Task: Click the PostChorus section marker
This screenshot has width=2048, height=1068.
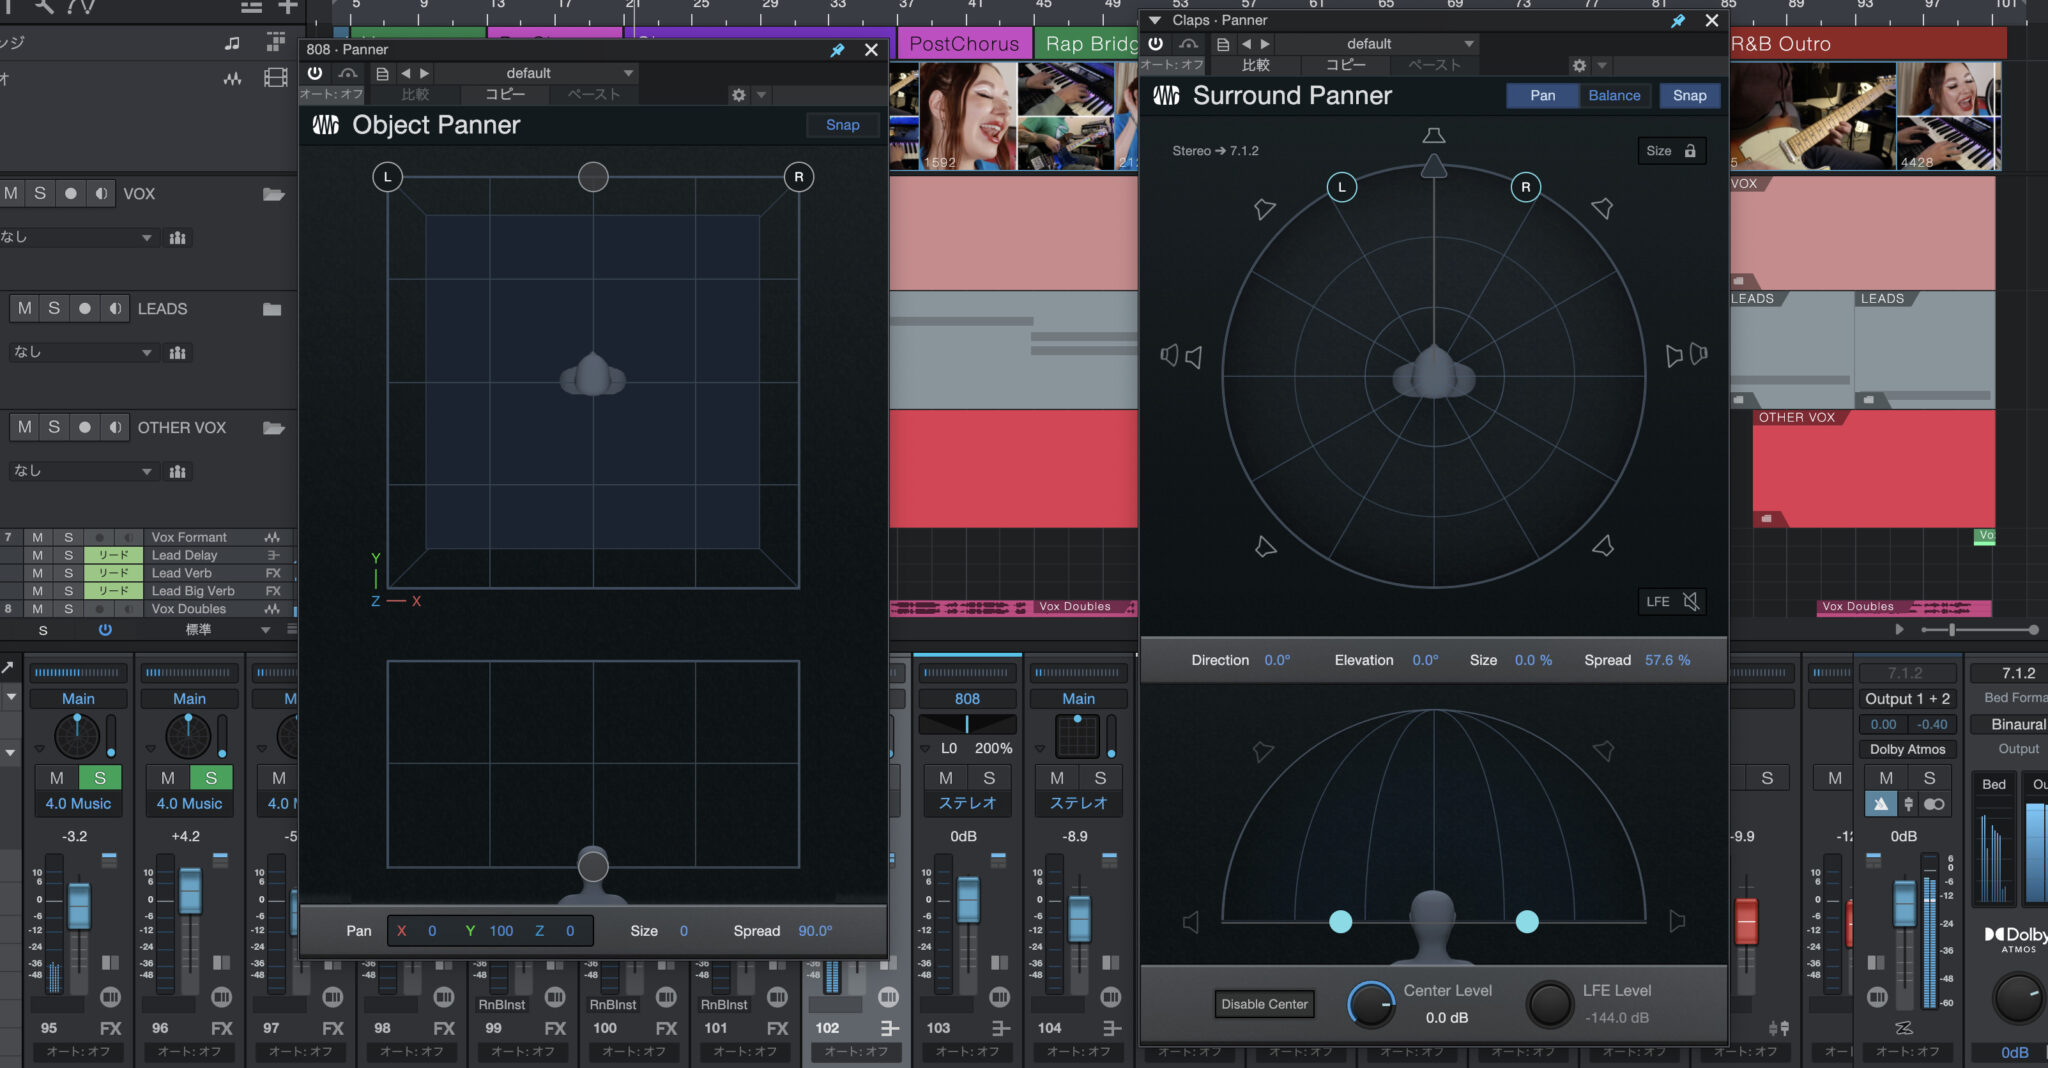Action: click(963, 43)
